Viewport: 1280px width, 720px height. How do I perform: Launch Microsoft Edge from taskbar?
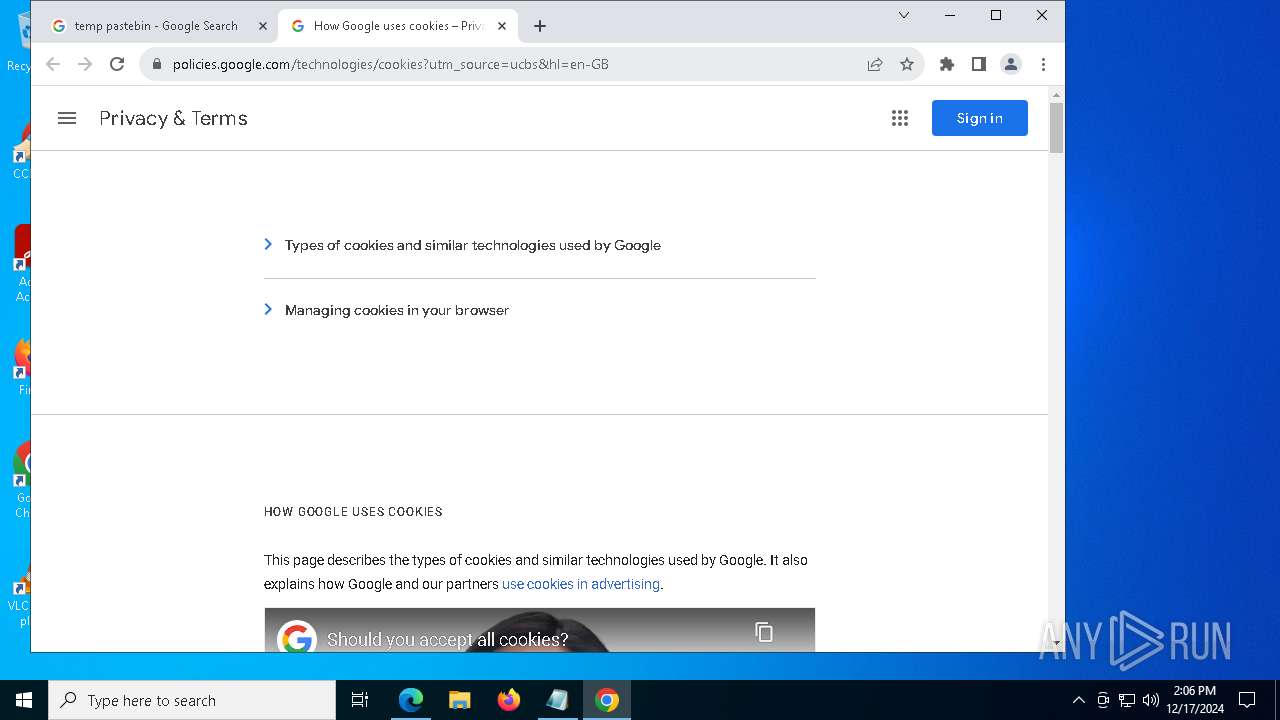point(411,700)
